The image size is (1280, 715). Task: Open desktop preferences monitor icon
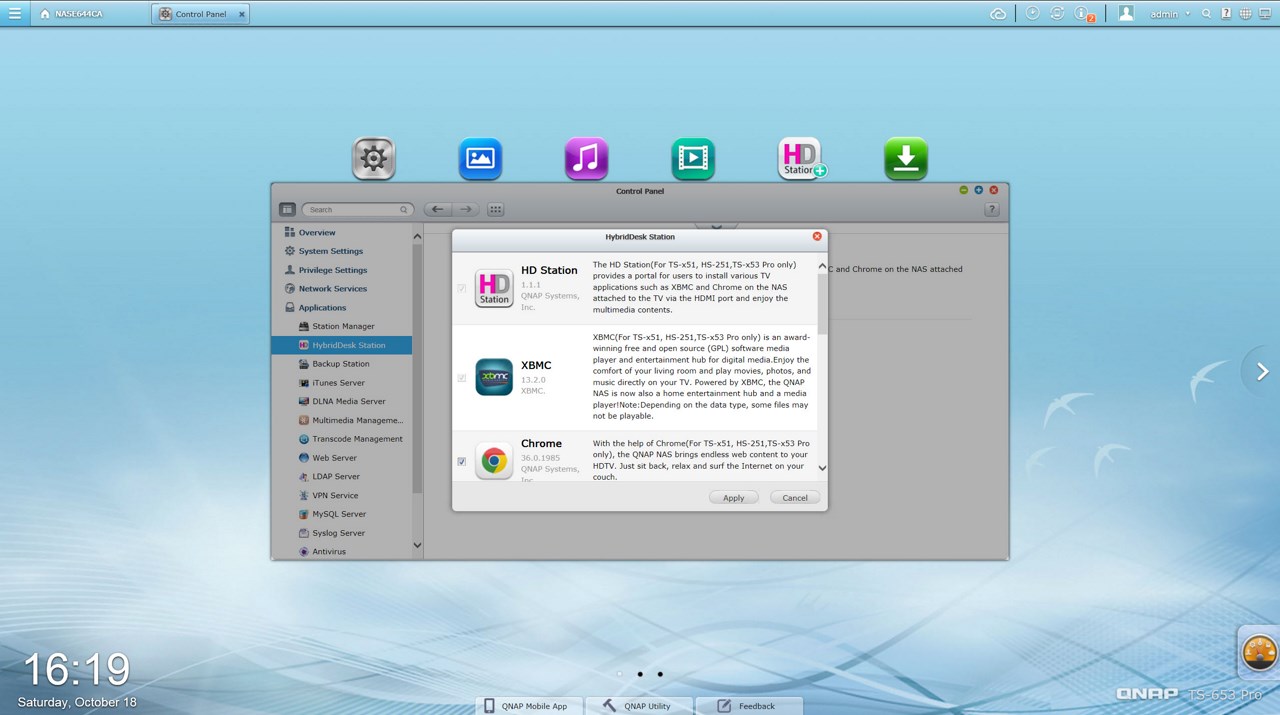[x=1265, y=14]
